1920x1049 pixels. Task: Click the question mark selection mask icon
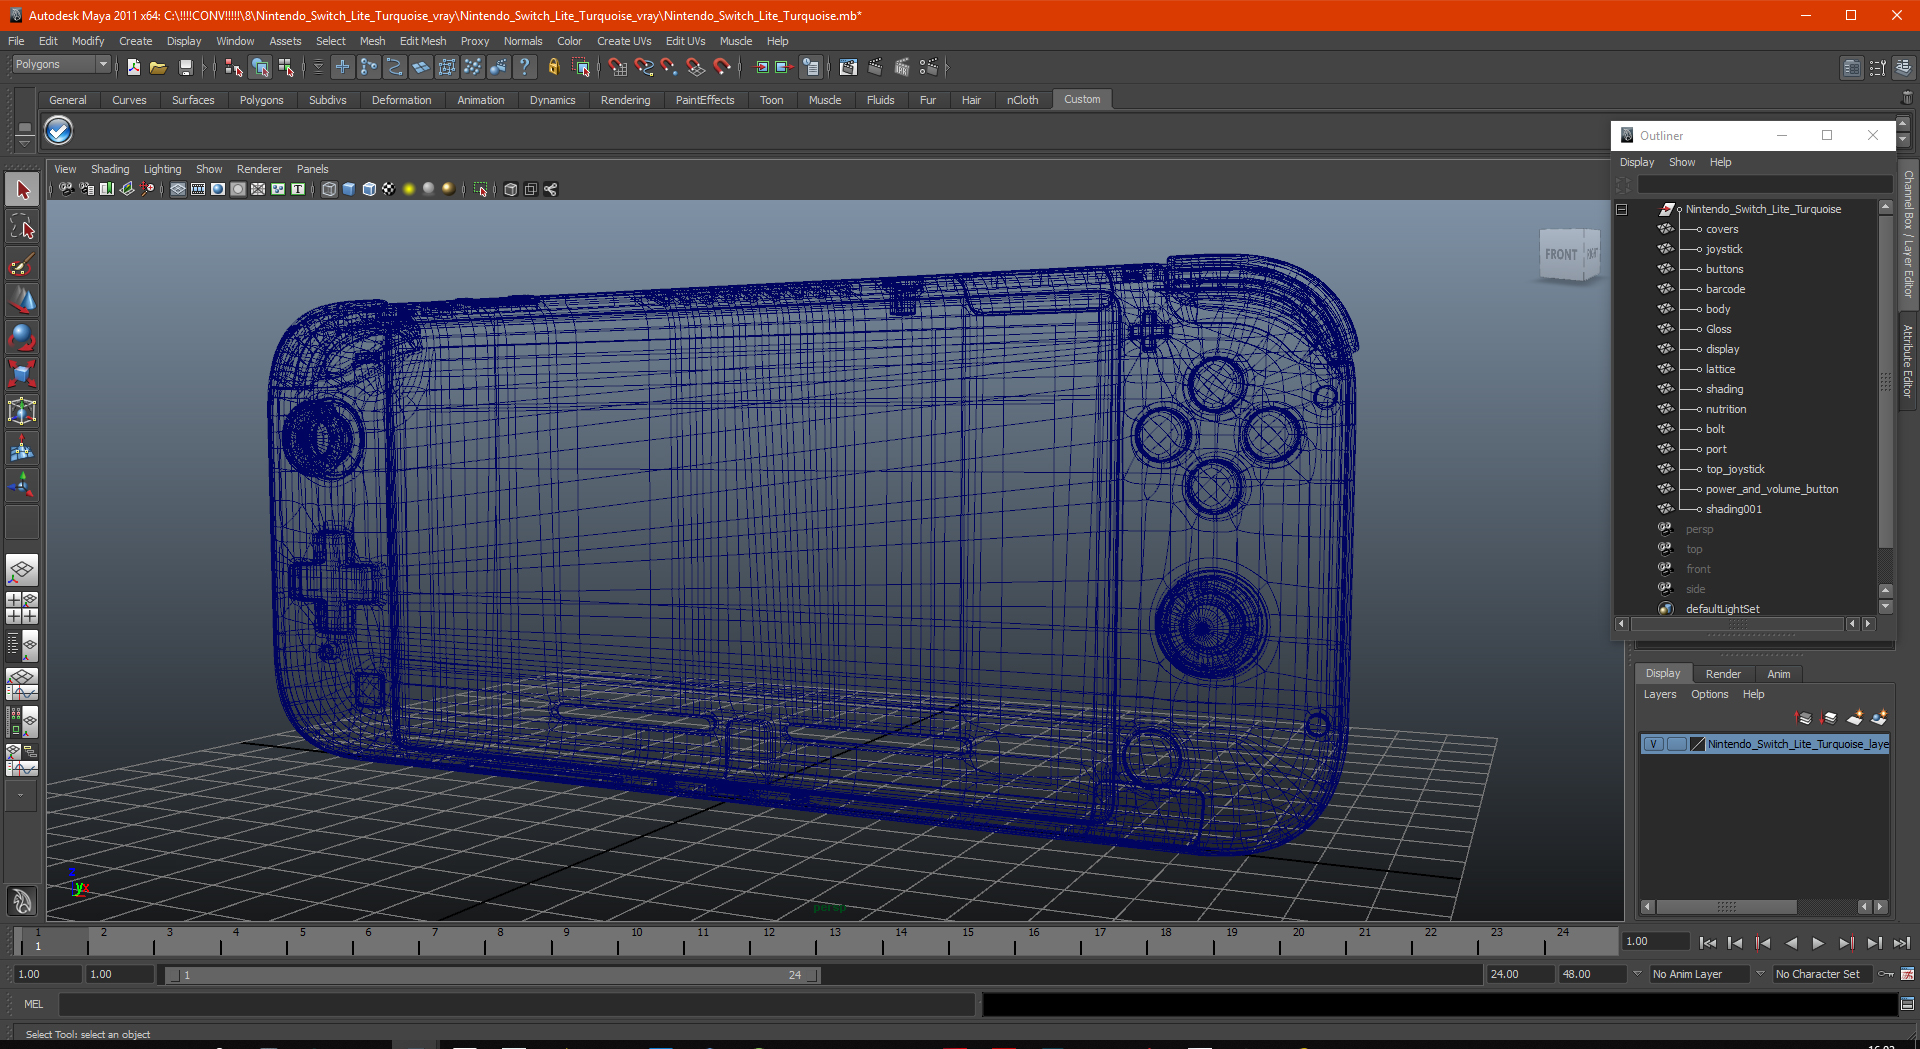coord(524,67)
